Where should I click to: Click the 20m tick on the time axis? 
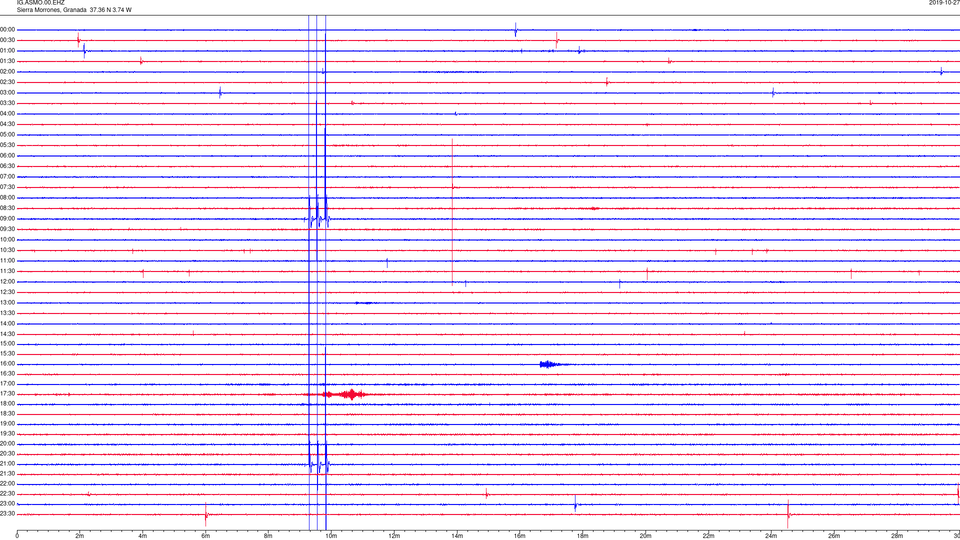(x=645, y=536)
